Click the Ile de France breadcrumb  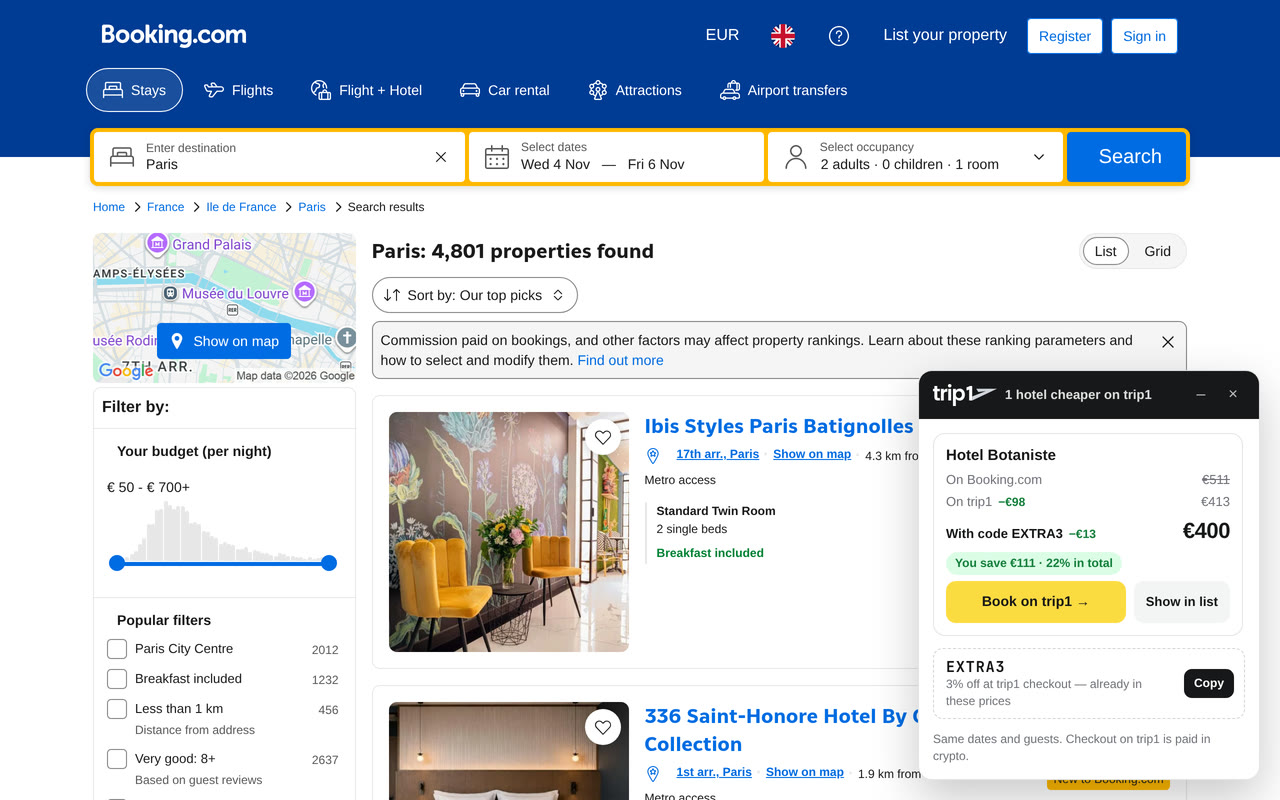(241, 207)
